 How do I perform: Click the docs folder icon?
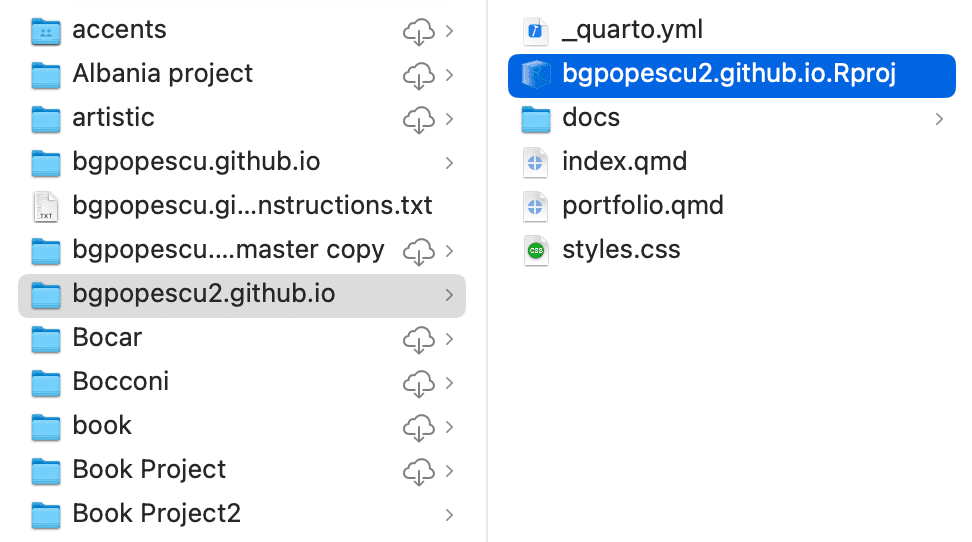tap(536, 118)
